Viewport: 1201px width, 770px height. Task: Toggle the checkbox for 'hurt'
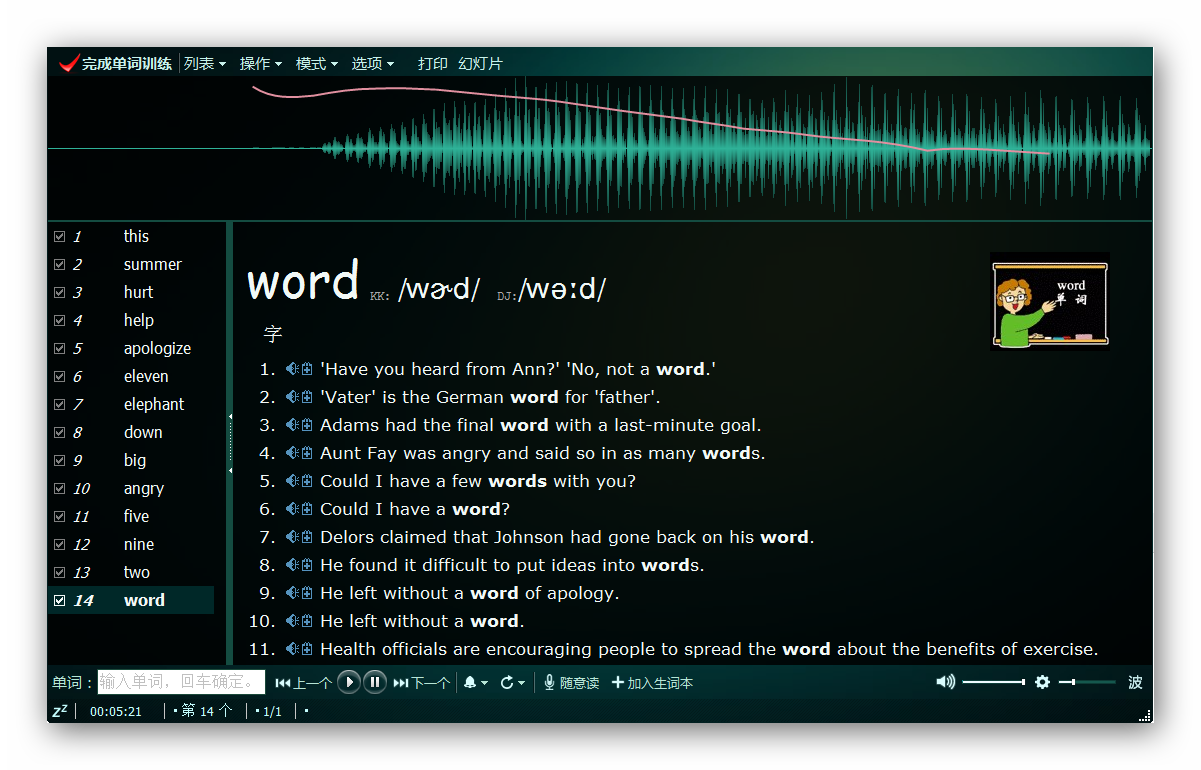tap(60, 293)
